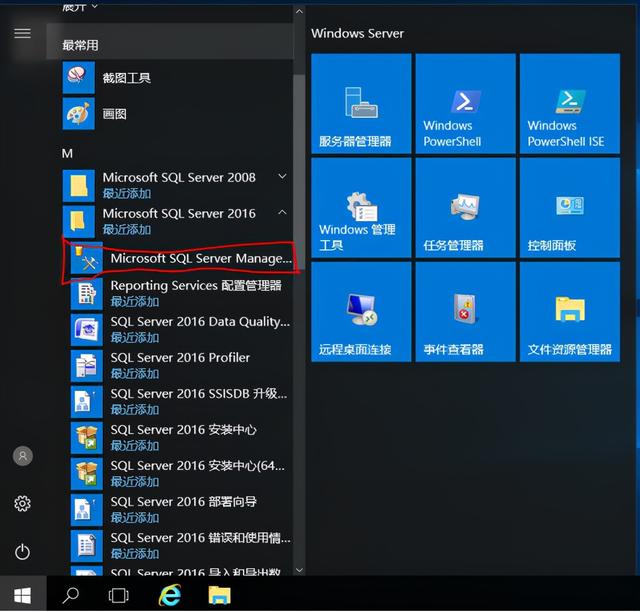This screenshot has width=640, height=612.
Task: Launch the Windows PowerShell ISE tile
Action: [x=570, y=104]
